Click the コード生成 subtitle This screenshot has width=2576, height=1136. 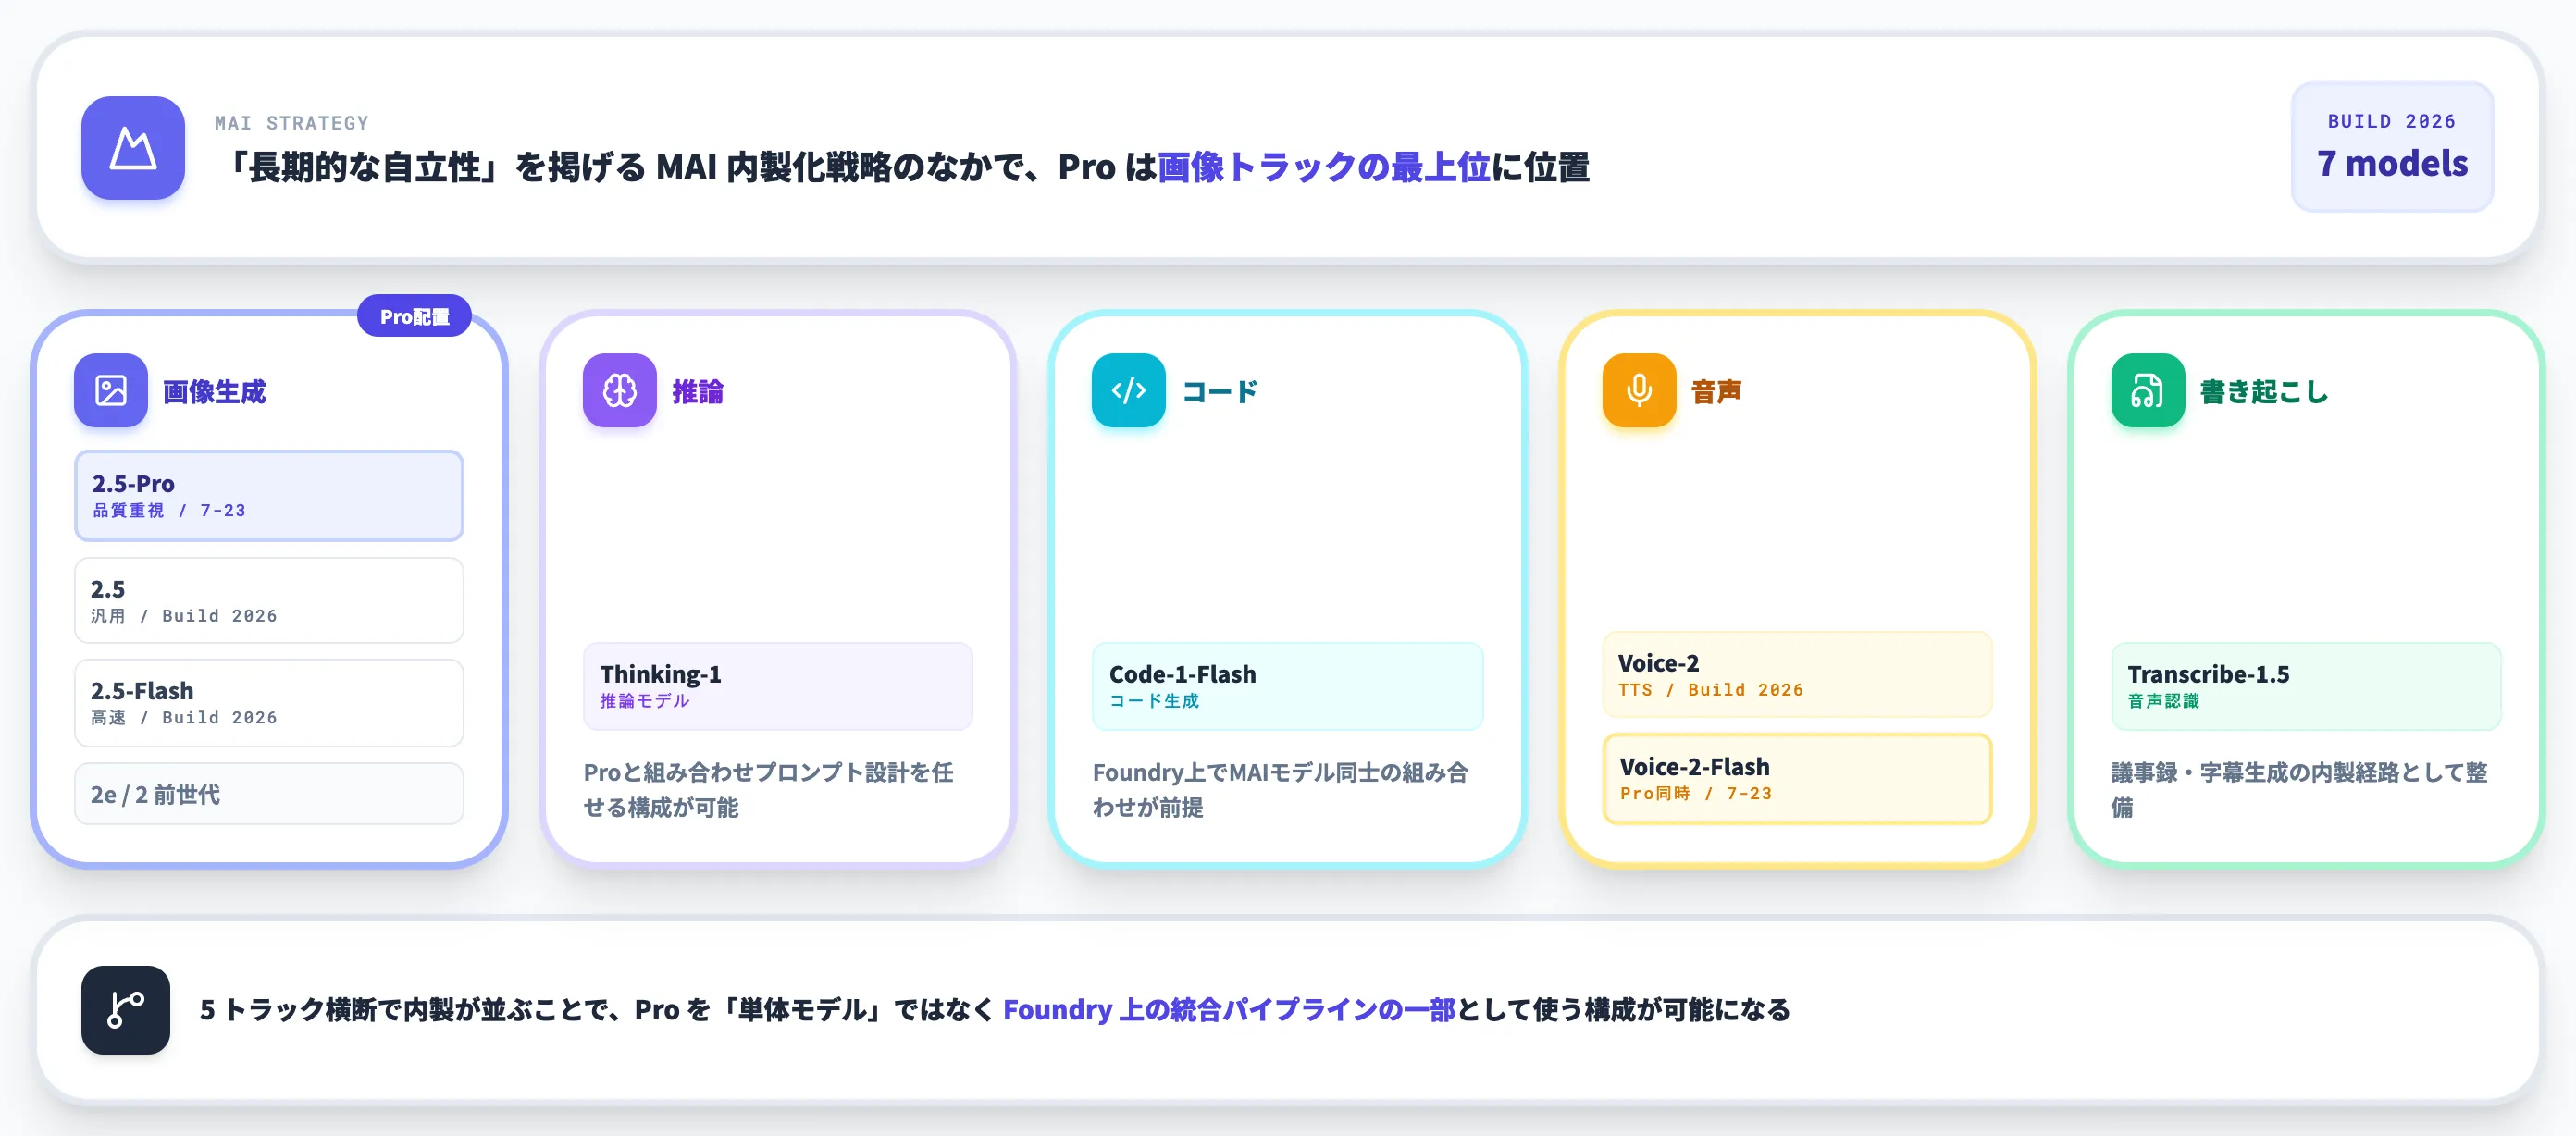[x=1154, y=701]
